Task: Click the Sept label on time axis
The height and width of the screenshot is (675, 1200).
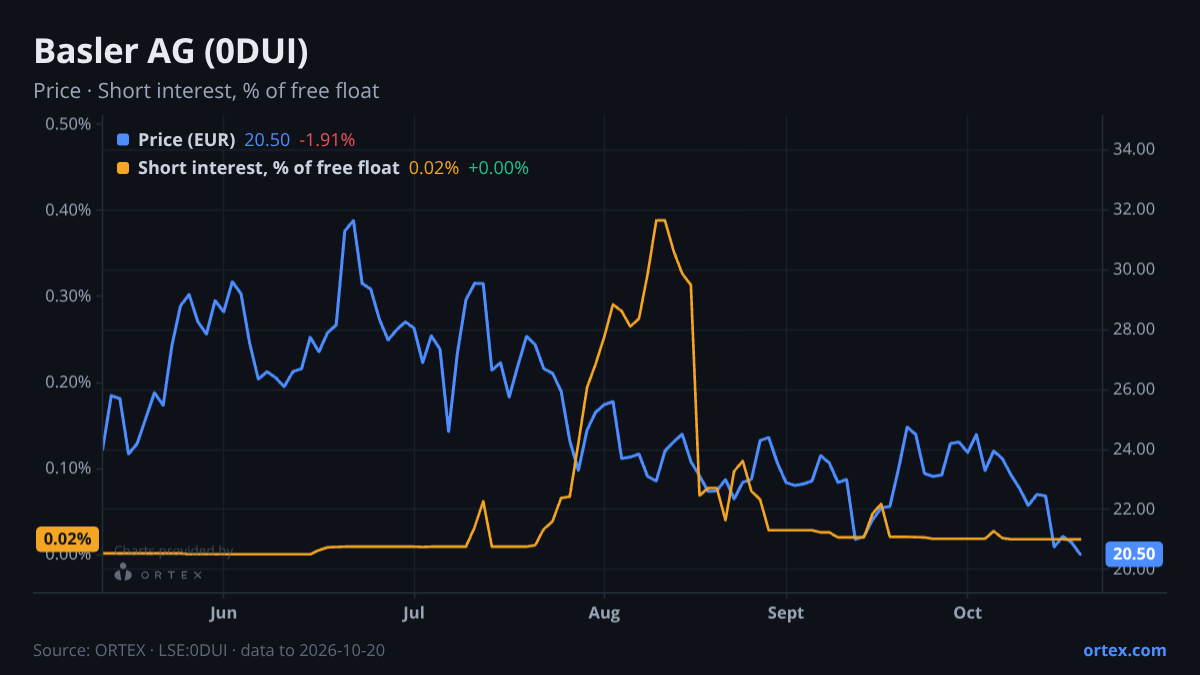Action: pyautogui.click(x=786, y=612)
